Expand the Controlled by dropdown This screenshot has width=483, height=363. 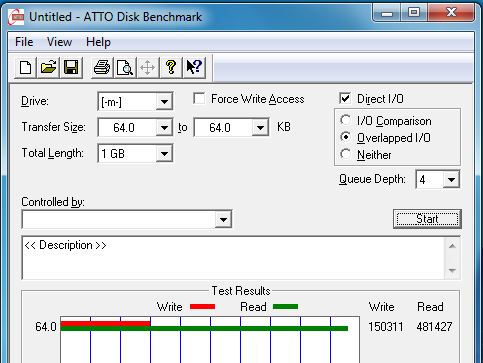click(x=223, y=219)
